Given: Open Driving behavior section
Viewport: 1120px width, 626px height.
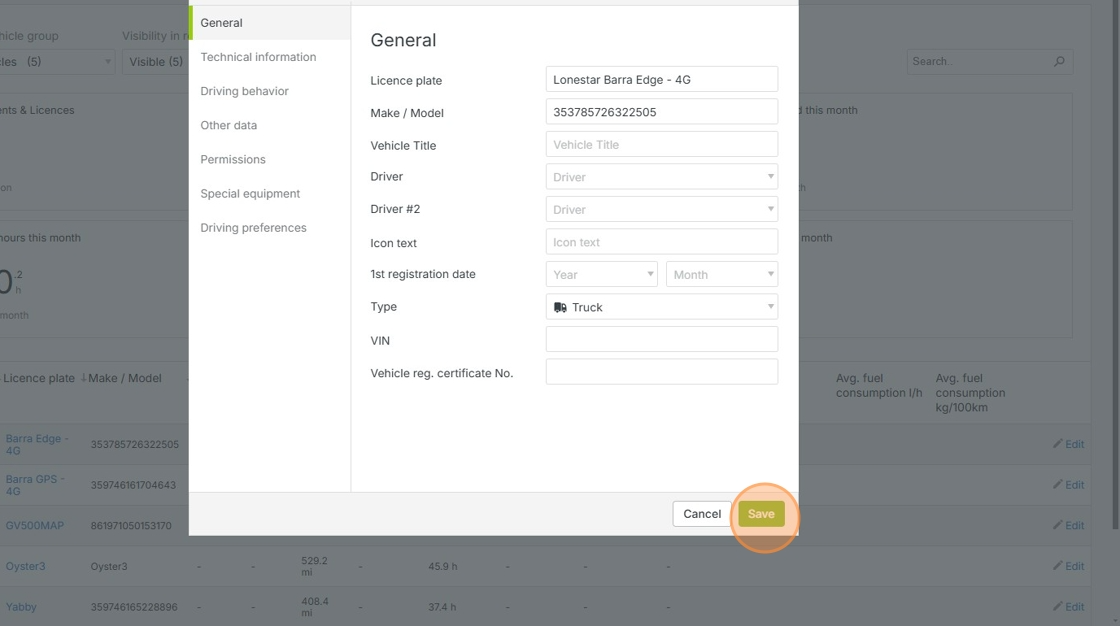Looking at the screenshot, I should click(x=269, y=91).
